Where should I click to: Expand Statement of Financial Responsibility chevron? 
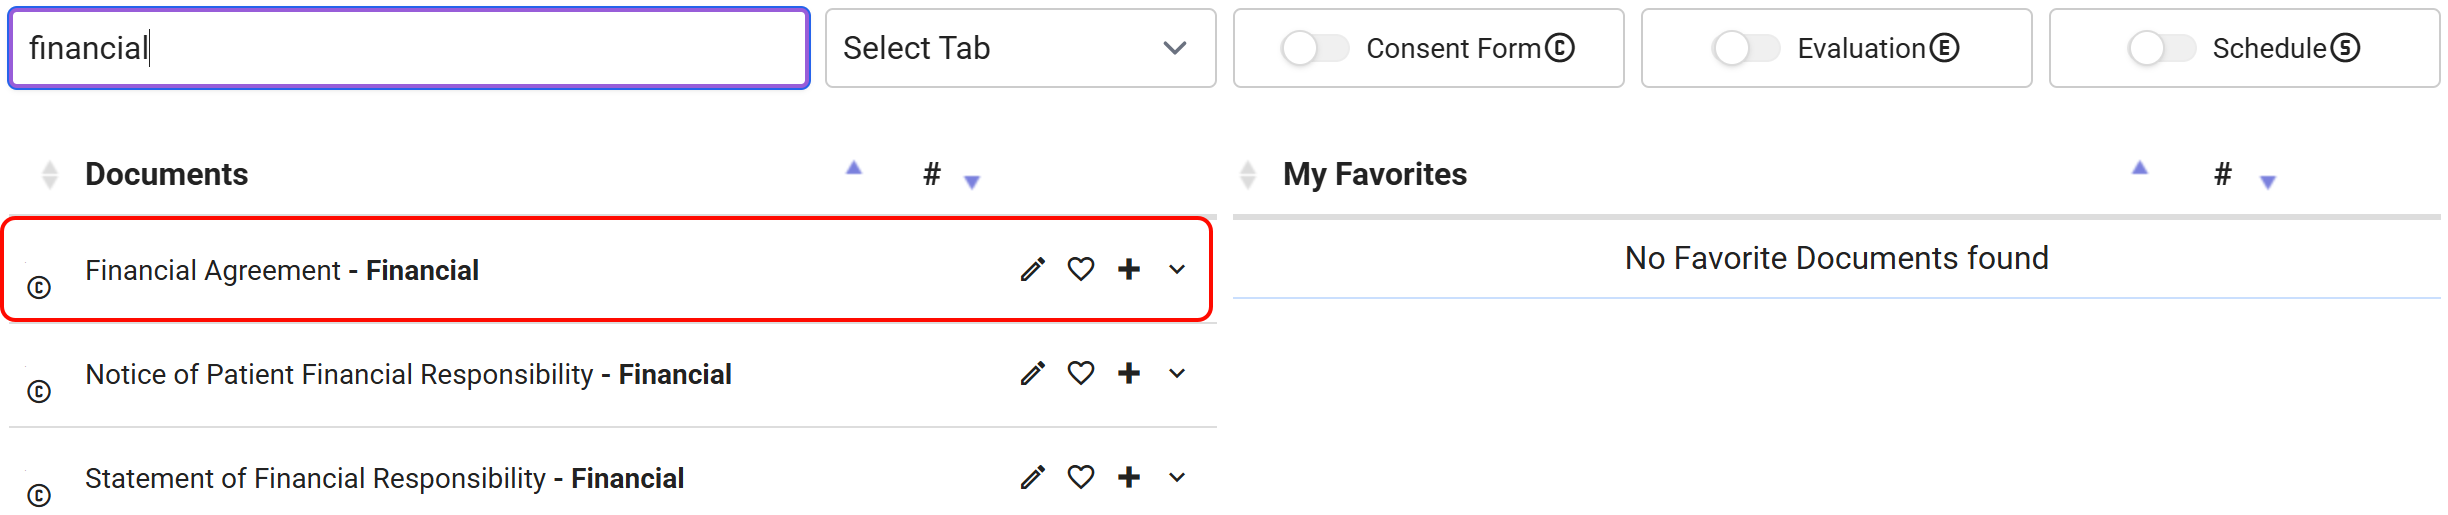pyautogui.click(x=1177, y=477)
